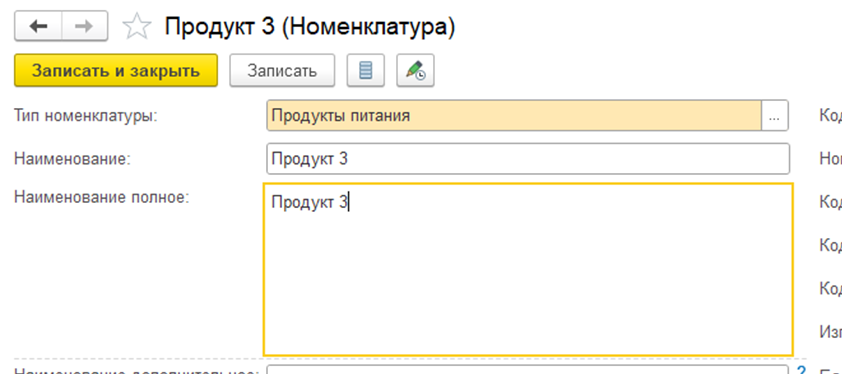Click the Тип номенклатуры field with Продукты питания

(514, 115)
